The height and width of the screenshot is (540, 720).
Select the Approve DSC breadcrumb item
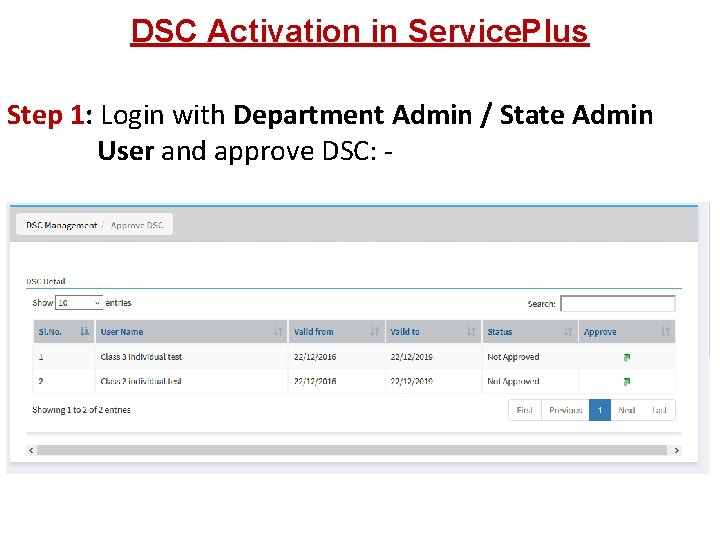click(137, 225)
